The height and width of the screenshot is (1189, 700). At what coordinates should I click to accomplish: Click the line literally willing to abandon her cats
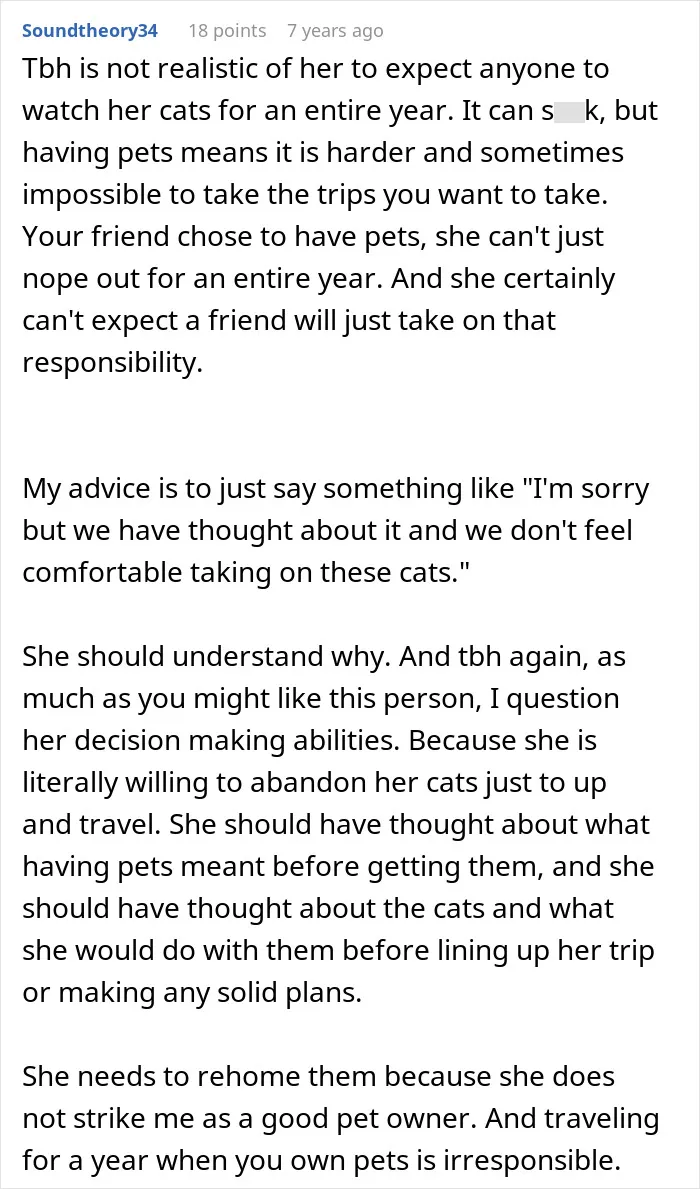pyautogui.click(x=315, y=783)
